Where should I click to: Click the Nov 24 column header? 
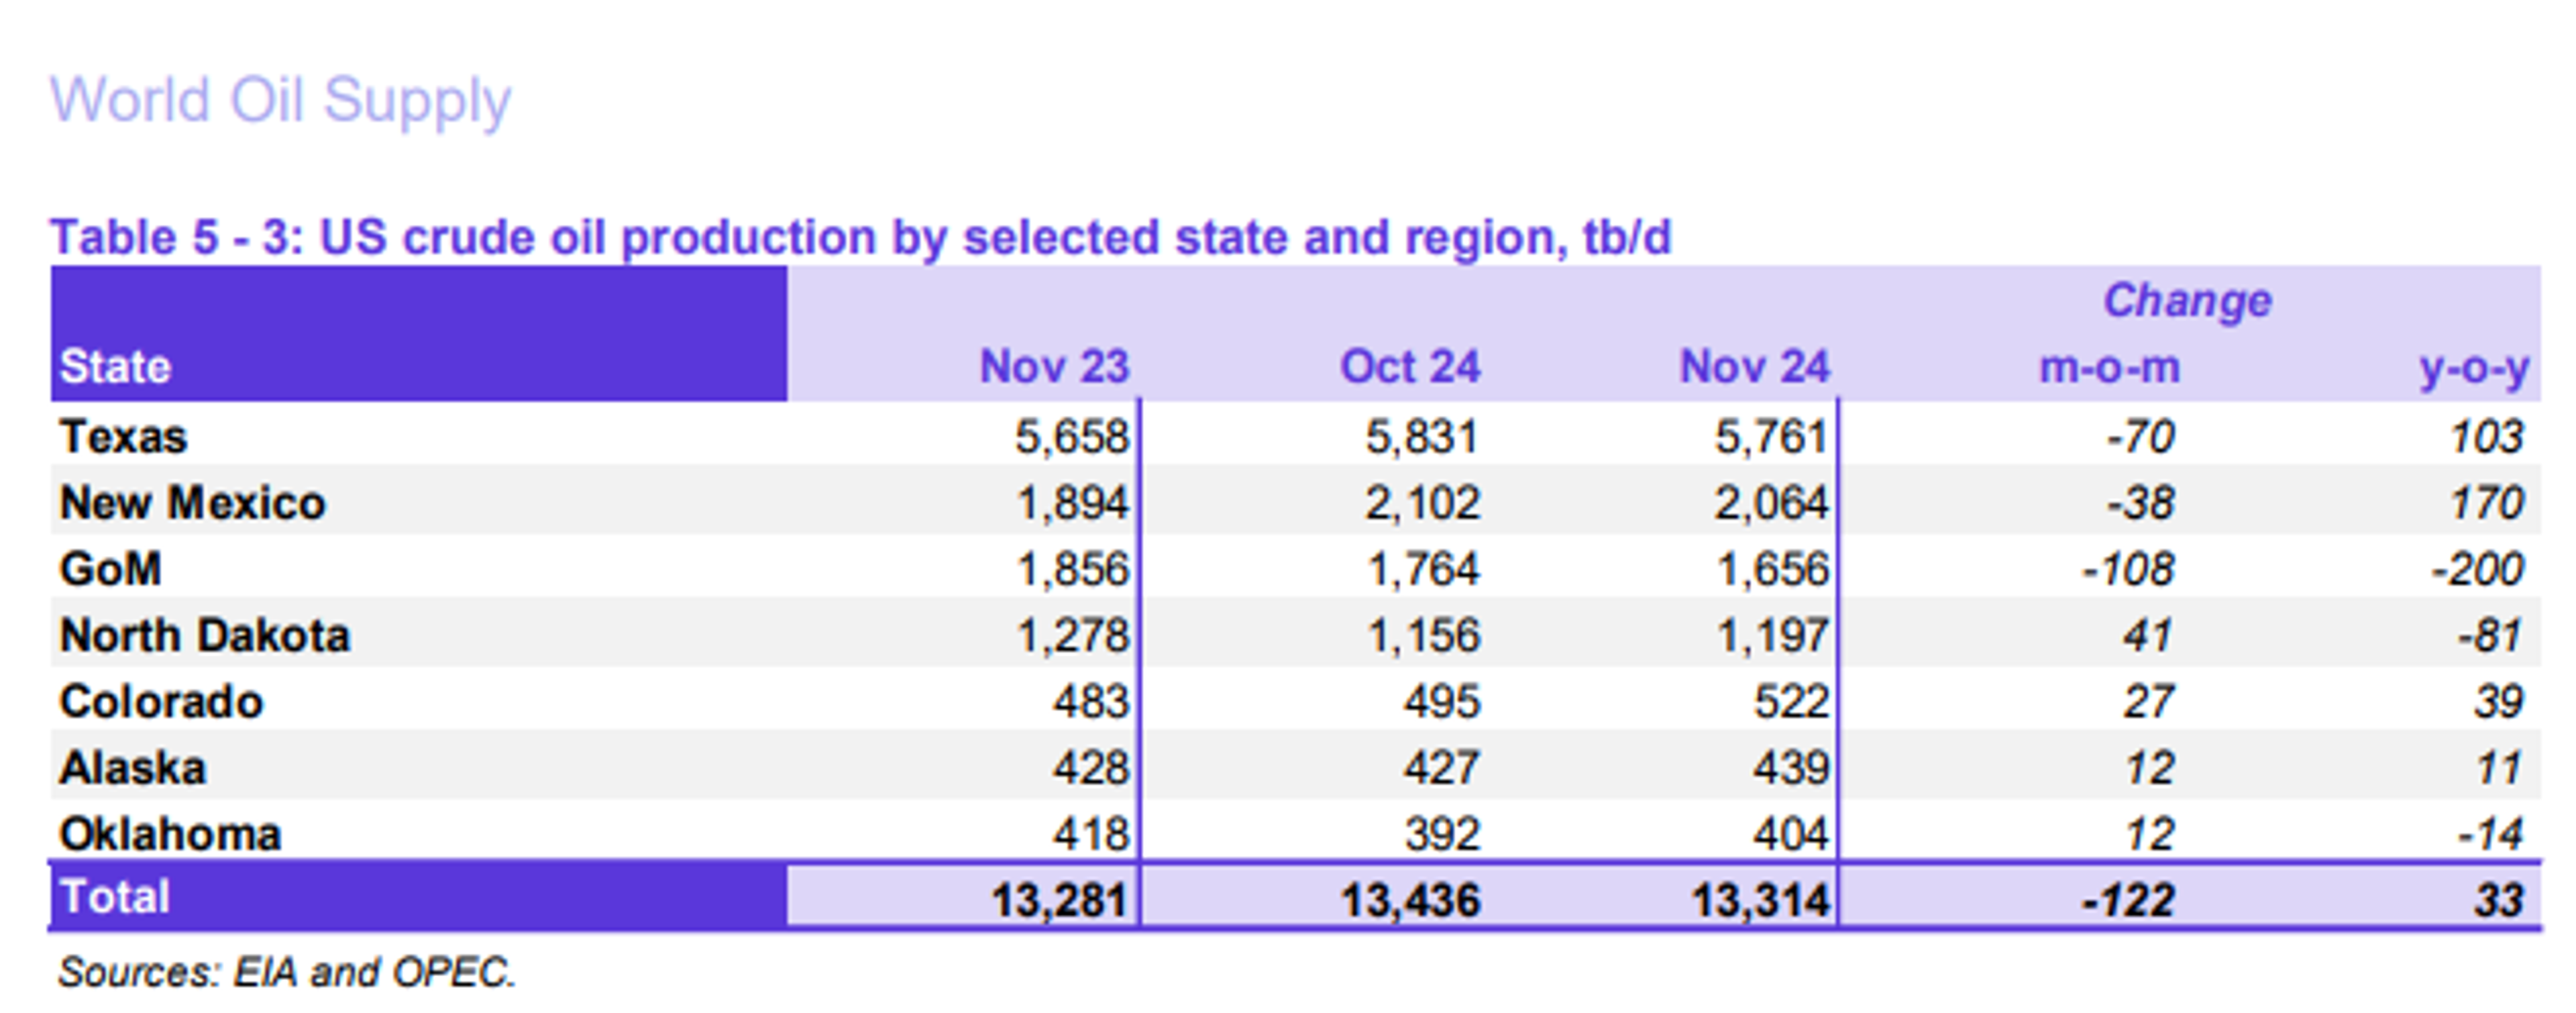pos(1754,367)
